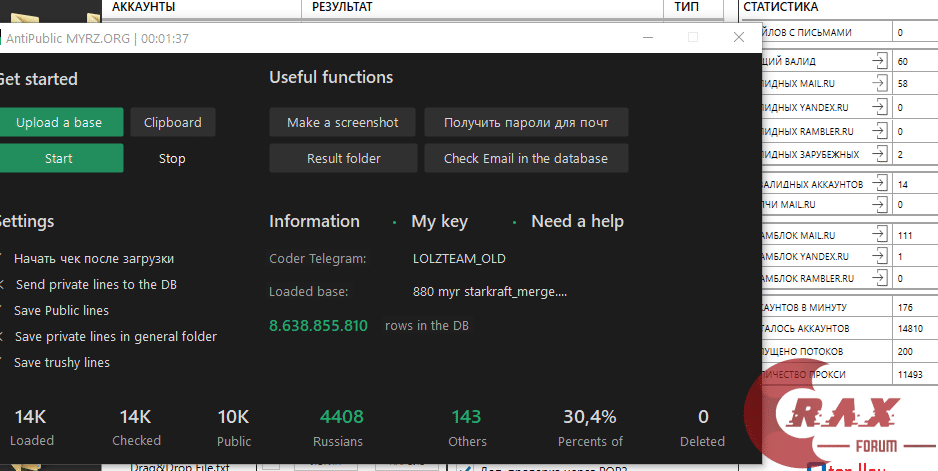
Task: Click the '14K Checked' counter
Action: click(x=136, y=427)
